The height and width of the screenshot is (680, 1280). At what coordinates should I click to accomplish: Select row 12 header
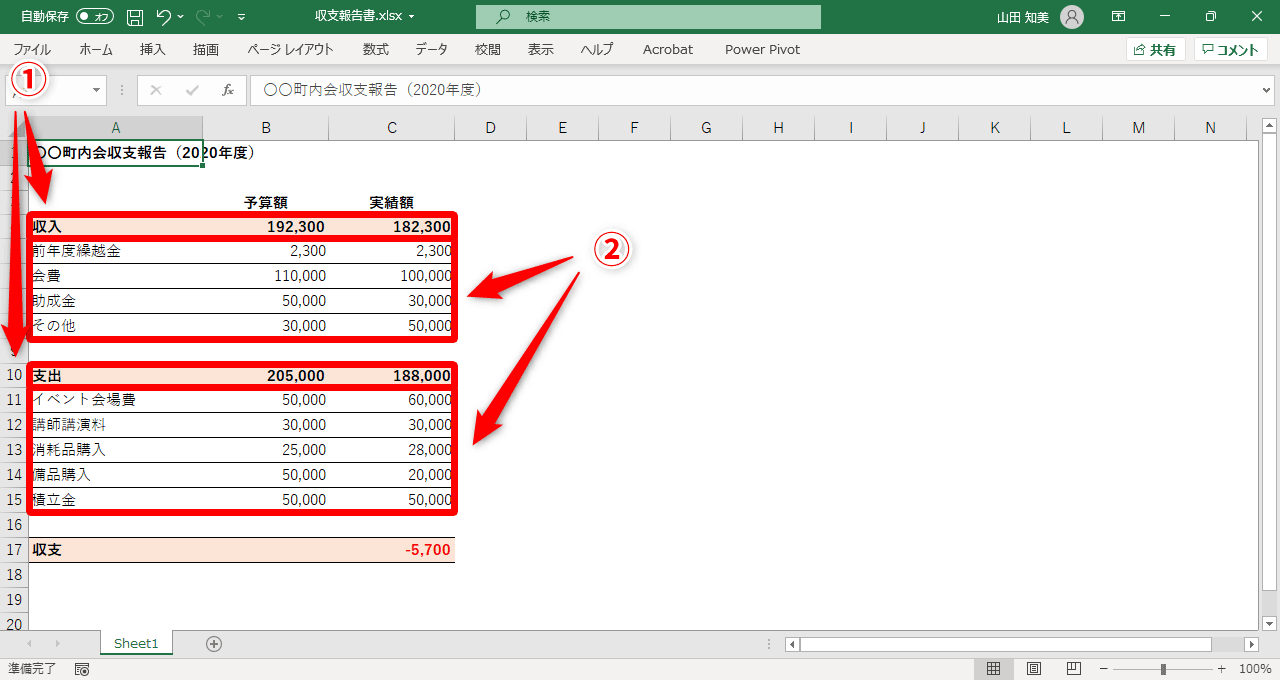(x=14, y=425)
